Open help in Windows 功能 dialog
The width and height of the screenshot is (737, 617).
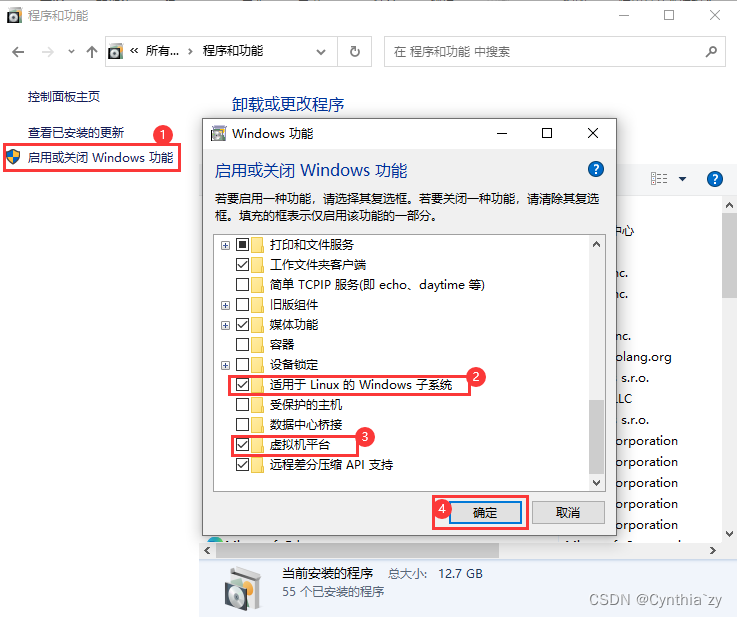(x=596, y=169)
